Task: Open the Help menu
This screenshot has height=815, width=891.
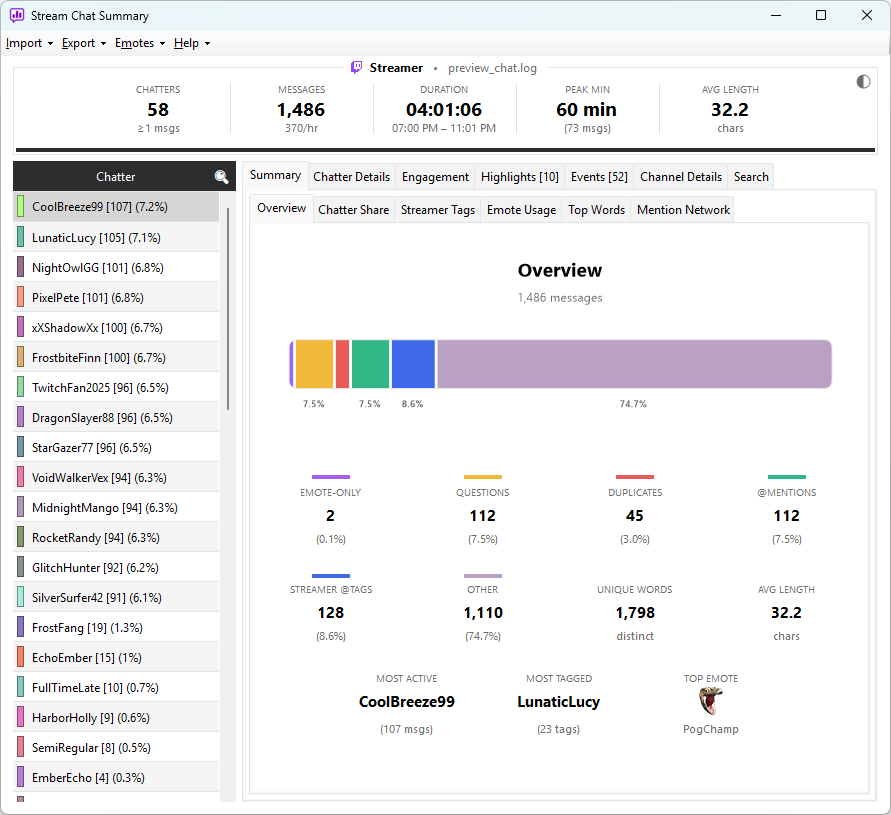Action: click(191, 43)
